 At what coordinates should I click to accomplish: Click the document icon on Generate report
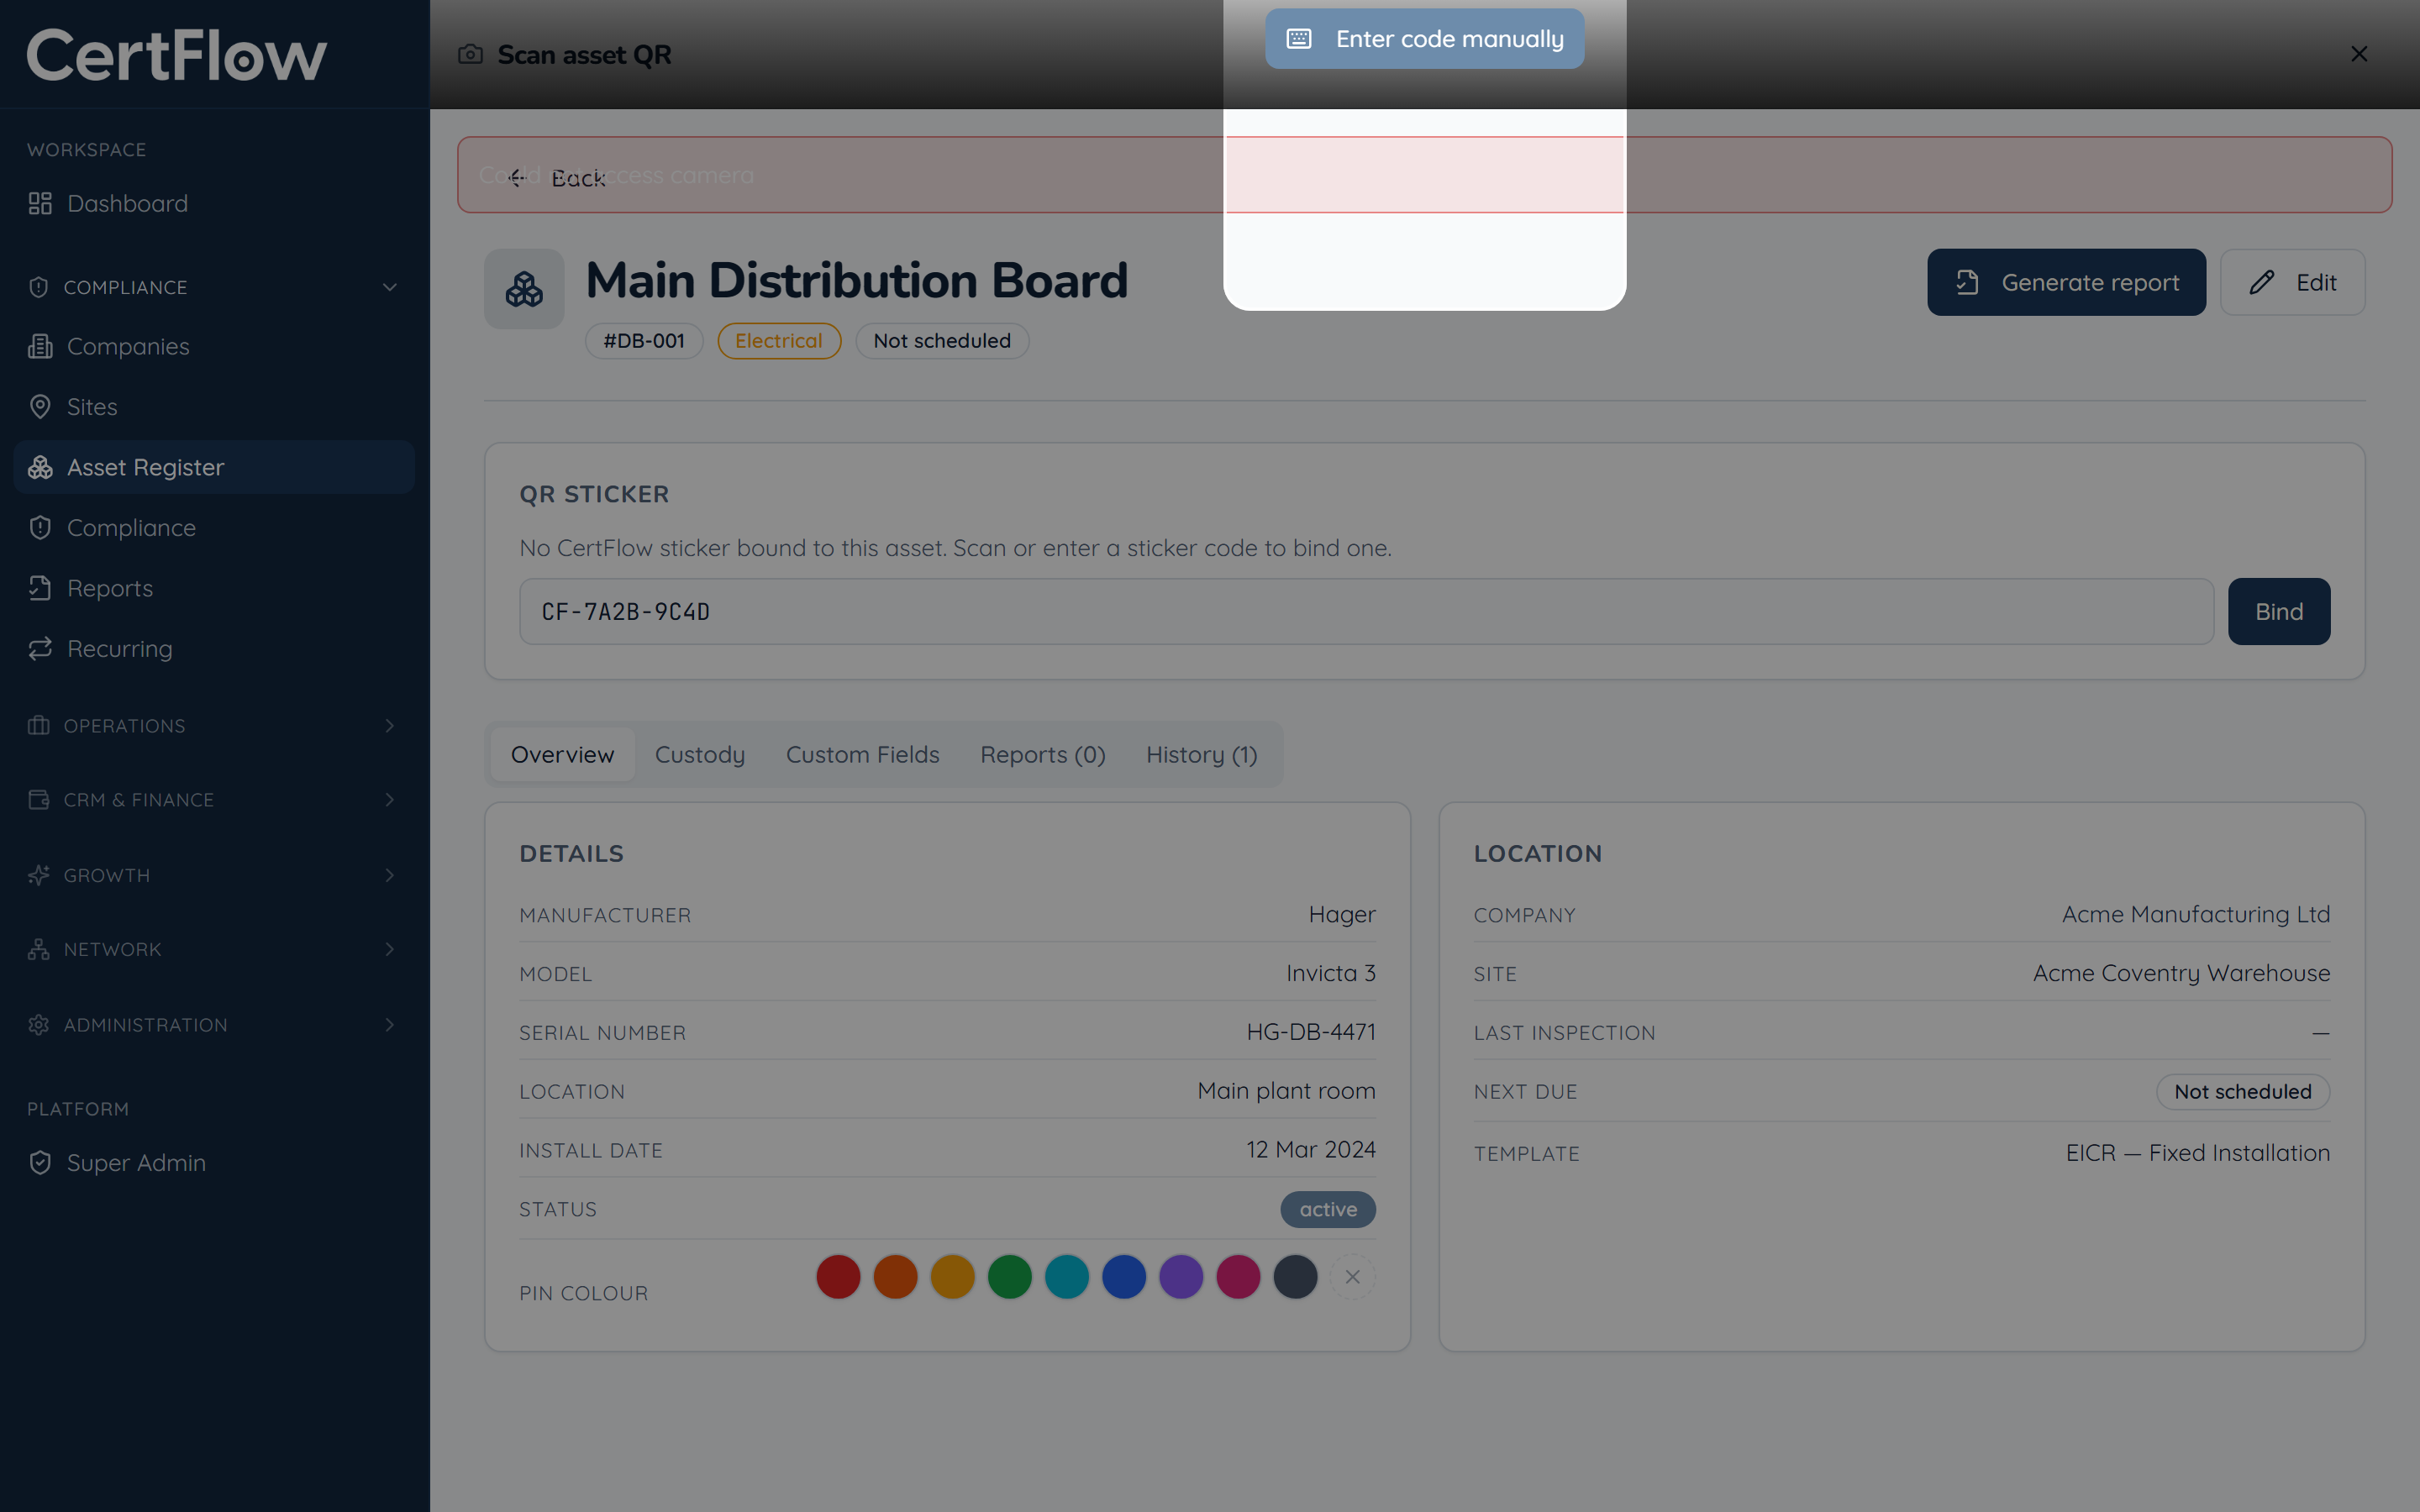coord(1967,283)
